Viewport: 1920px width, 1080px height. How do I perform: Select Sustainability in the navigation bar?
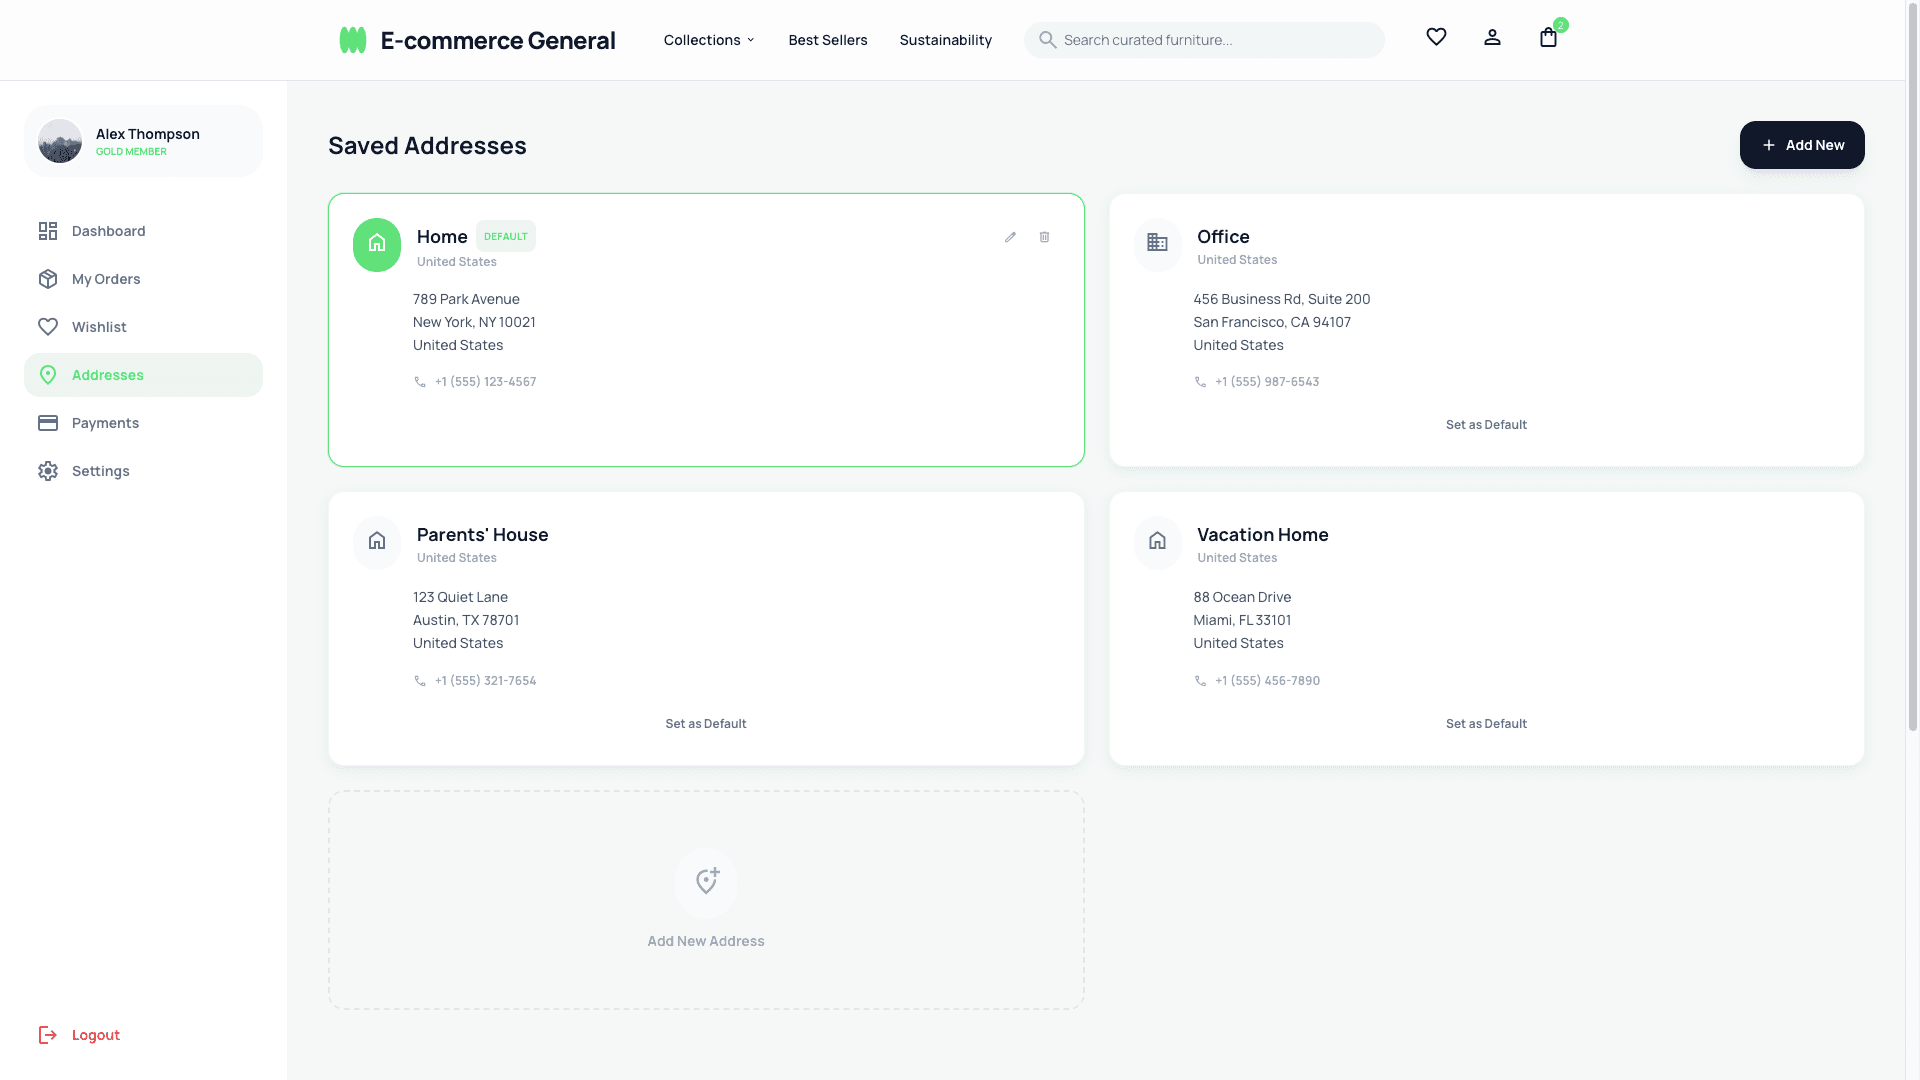pyautogui.click(x=945, y=40)
